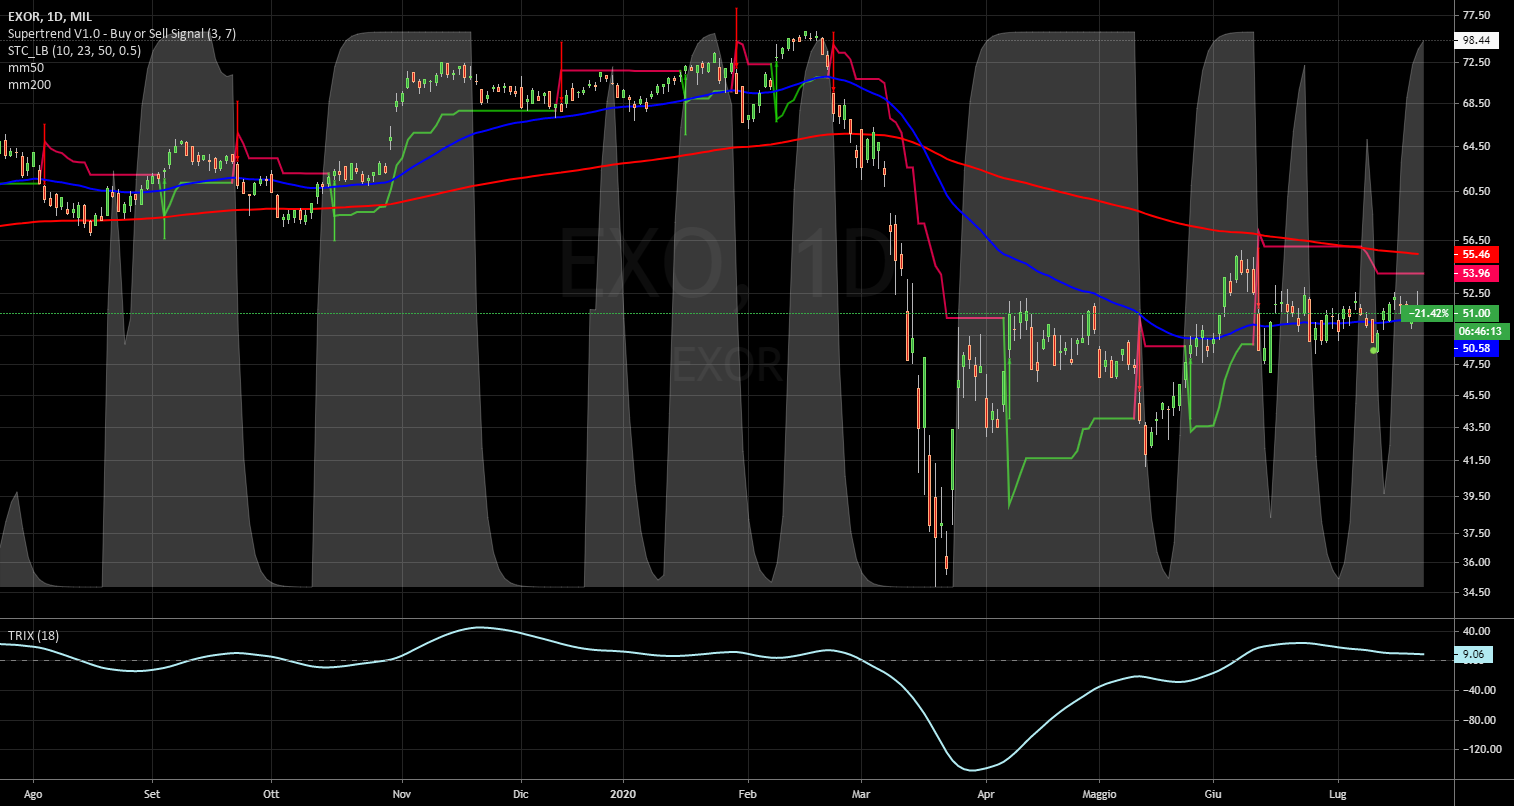
Task: Select the STC_LB (10, 23, 50, 0.5) legend
Action: pos(74,51)
